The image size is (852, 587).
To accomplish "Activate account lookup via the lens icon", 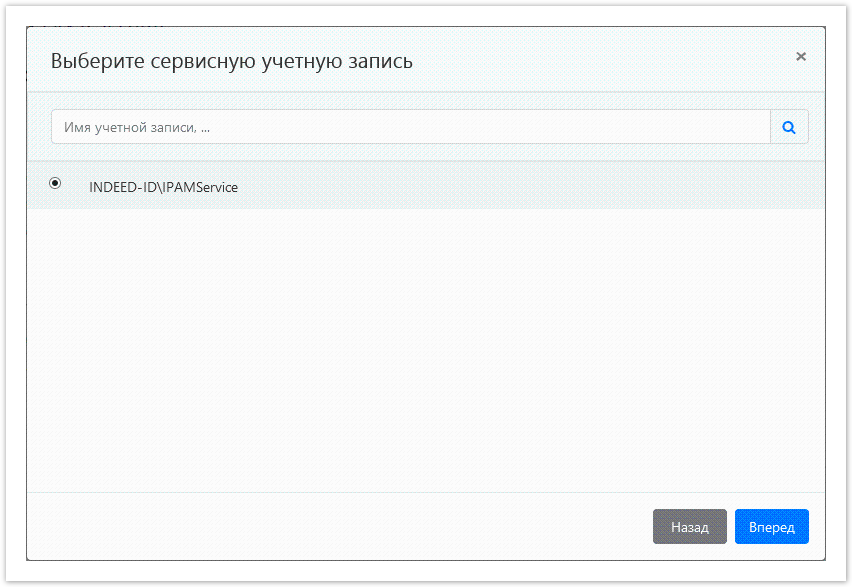I will (x=789, y=126).
